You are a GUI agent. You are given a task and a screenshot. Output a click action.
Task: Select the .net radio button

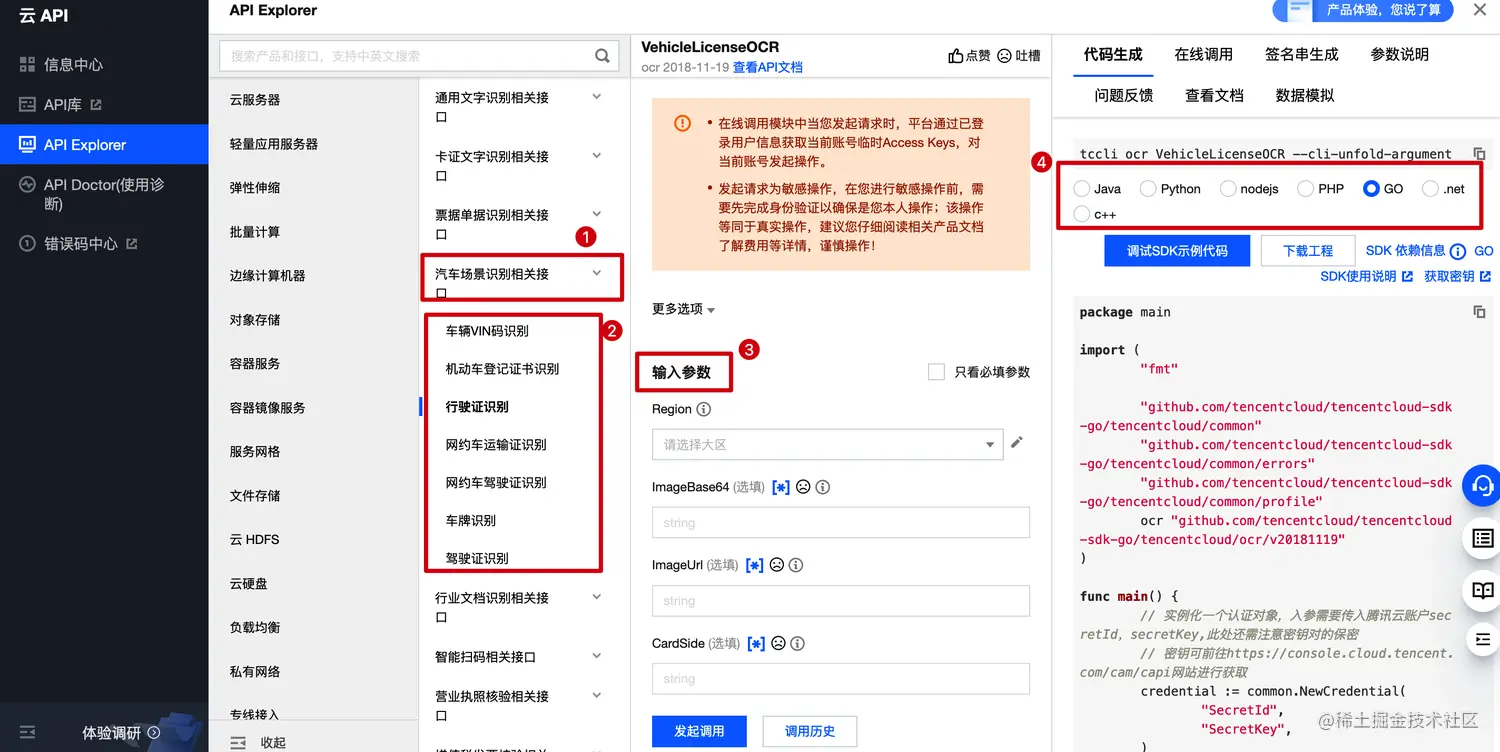coord(1430,188)
